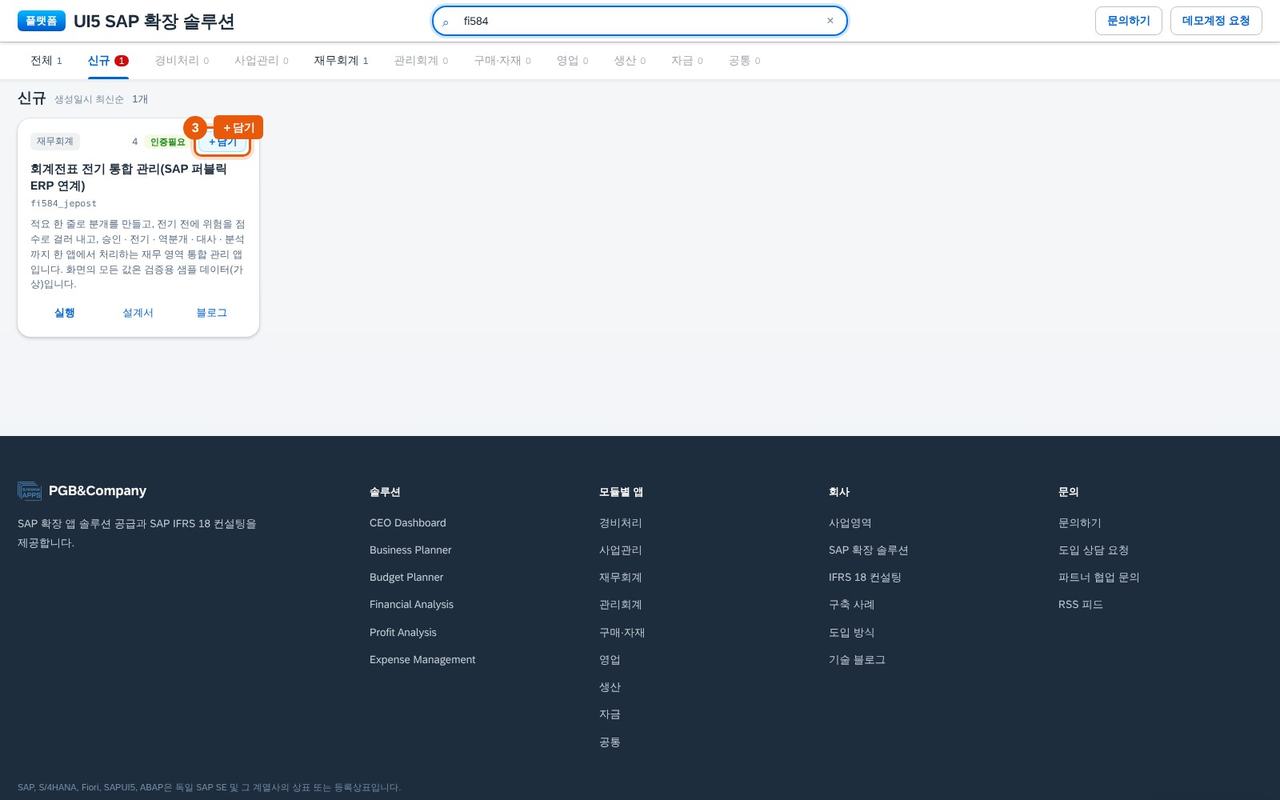Open 블로그 link on the fi584_jepost card
1280x800 pixels.
pyautogui.click(x=212, y=313)
